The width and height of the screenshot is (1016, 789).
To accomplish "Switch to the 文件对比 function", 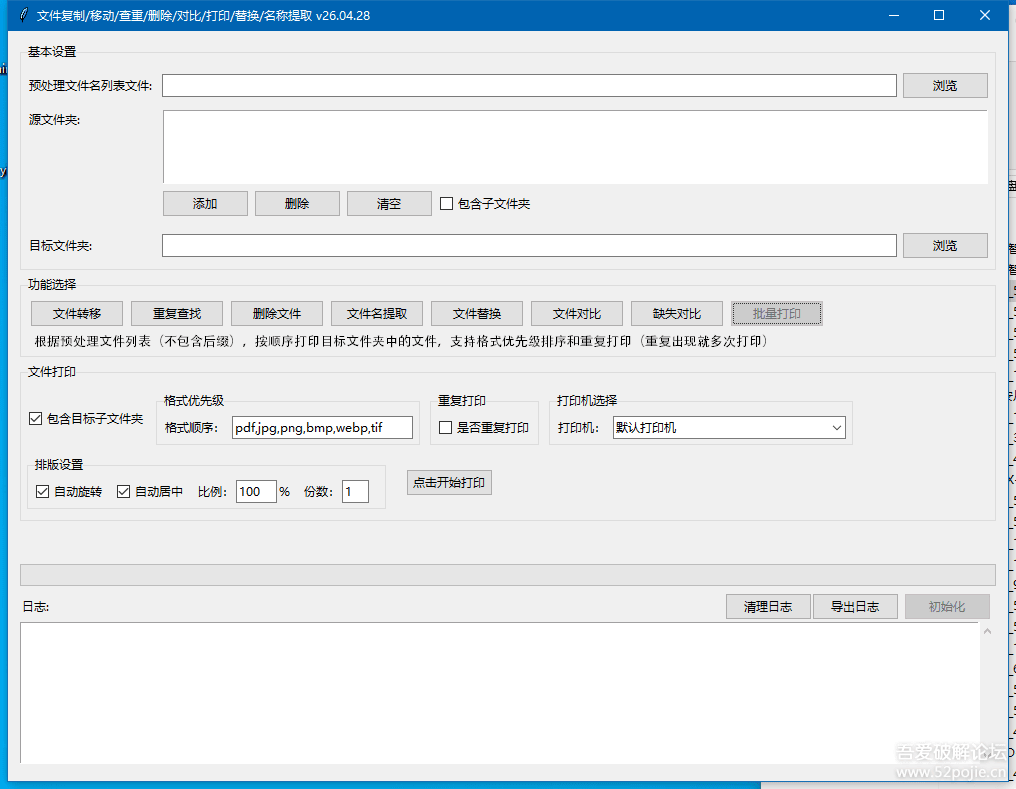I will pyautogui.click(x=577, y=314).
